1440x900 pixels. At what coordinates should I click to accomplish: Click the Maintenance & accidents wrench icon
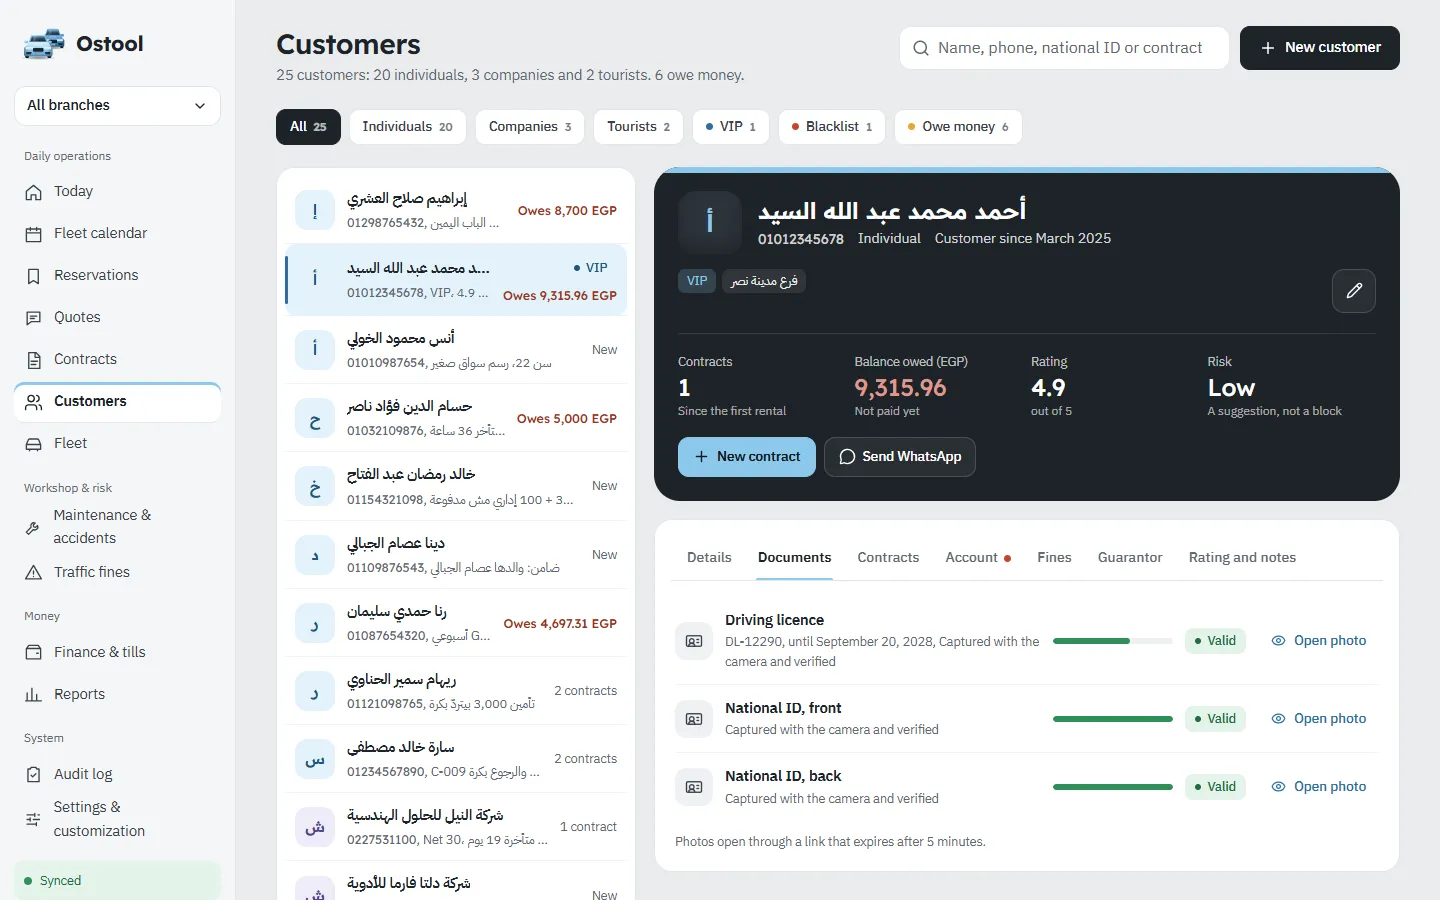click(33, 527)
